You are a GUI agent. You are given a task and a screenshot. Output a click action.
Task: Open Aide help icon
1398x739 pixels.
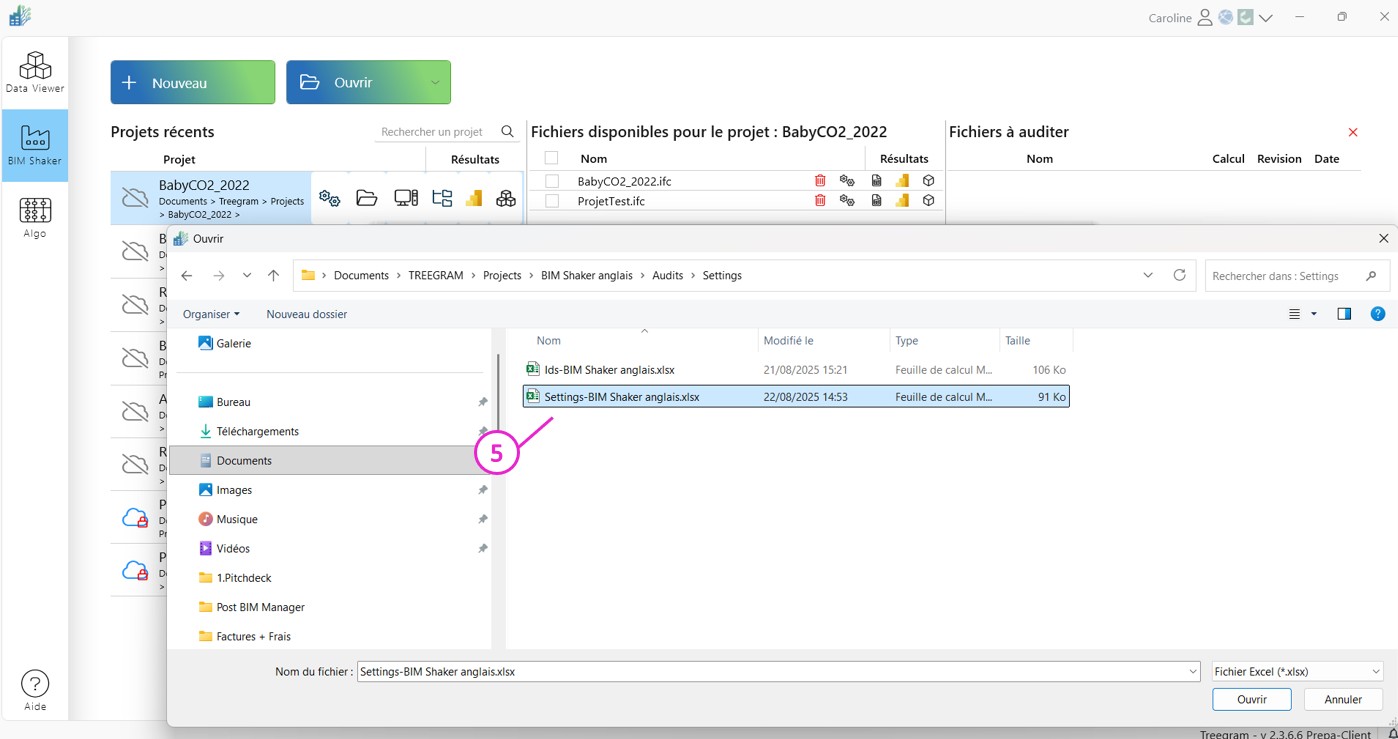point(35,690)
